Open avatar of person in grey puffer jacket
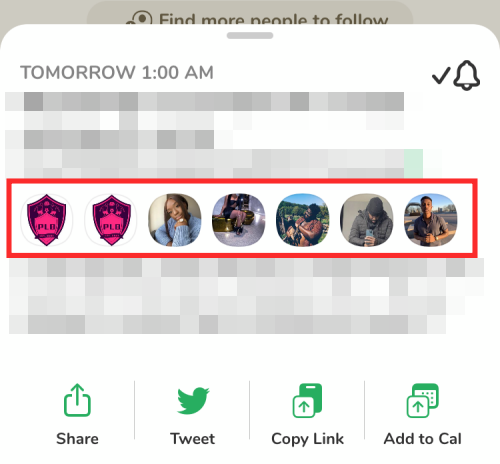500x464 pixels. click(x=367, y=220)
